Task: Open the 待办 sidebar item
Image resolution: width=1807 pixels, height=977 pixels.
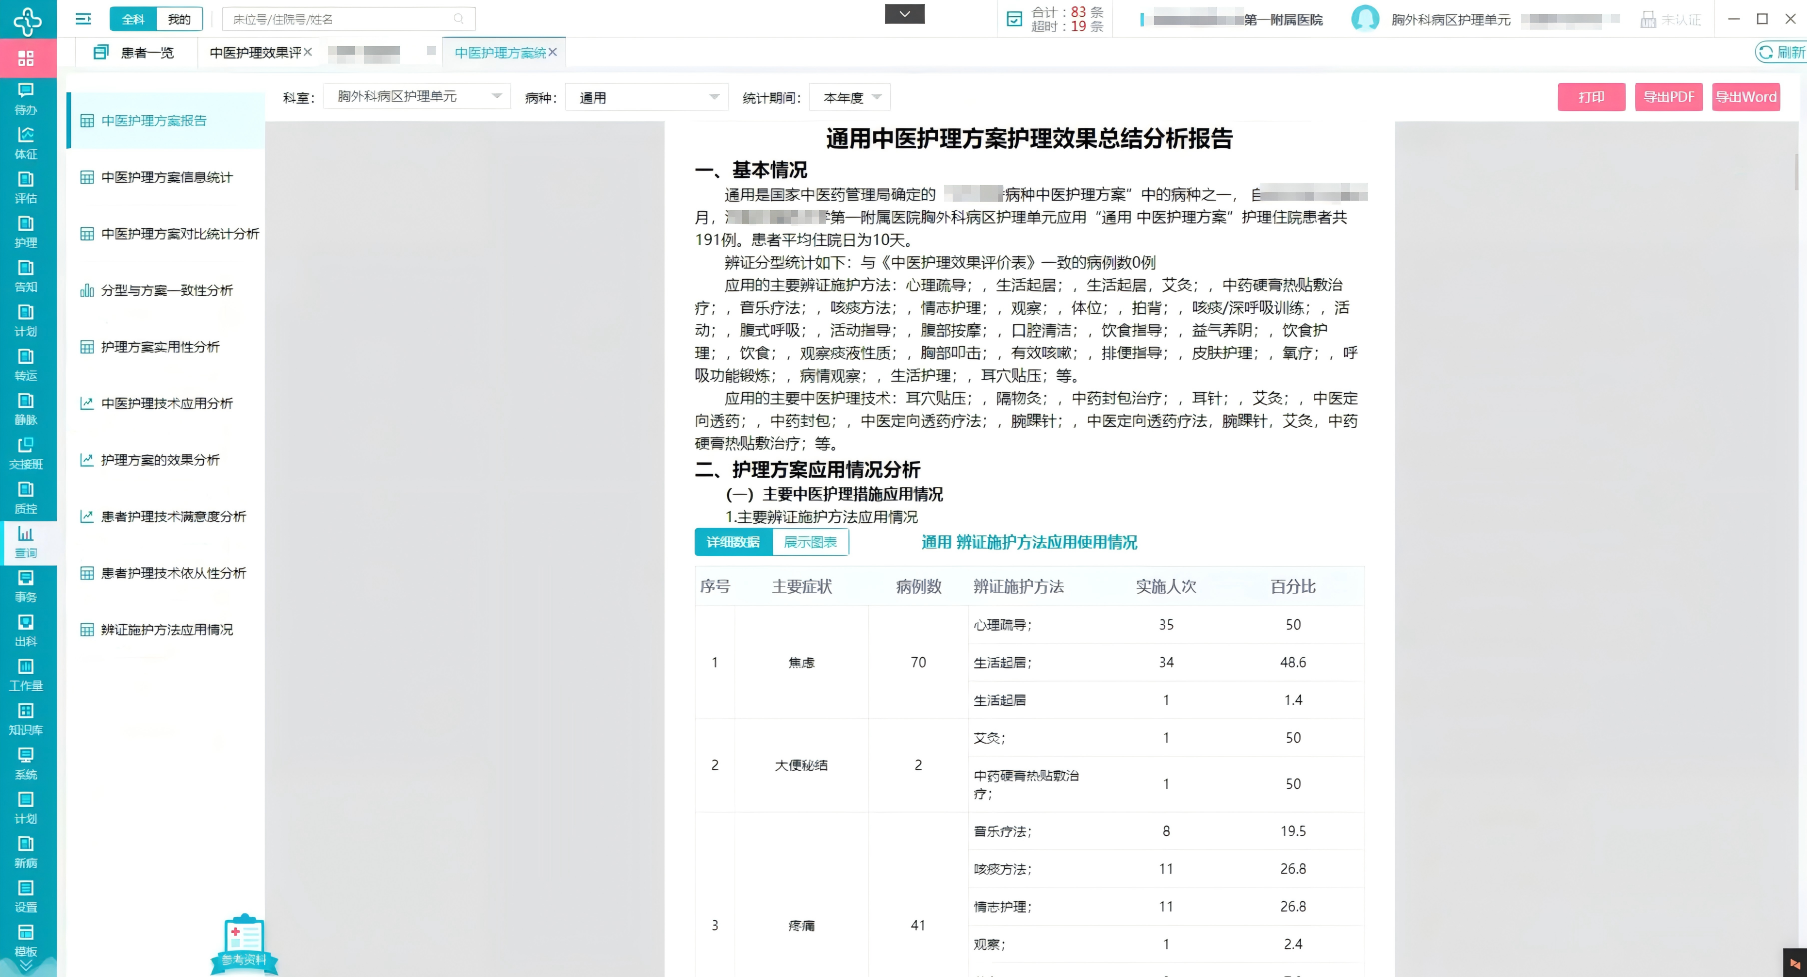Action: click(x=26, y=99)
